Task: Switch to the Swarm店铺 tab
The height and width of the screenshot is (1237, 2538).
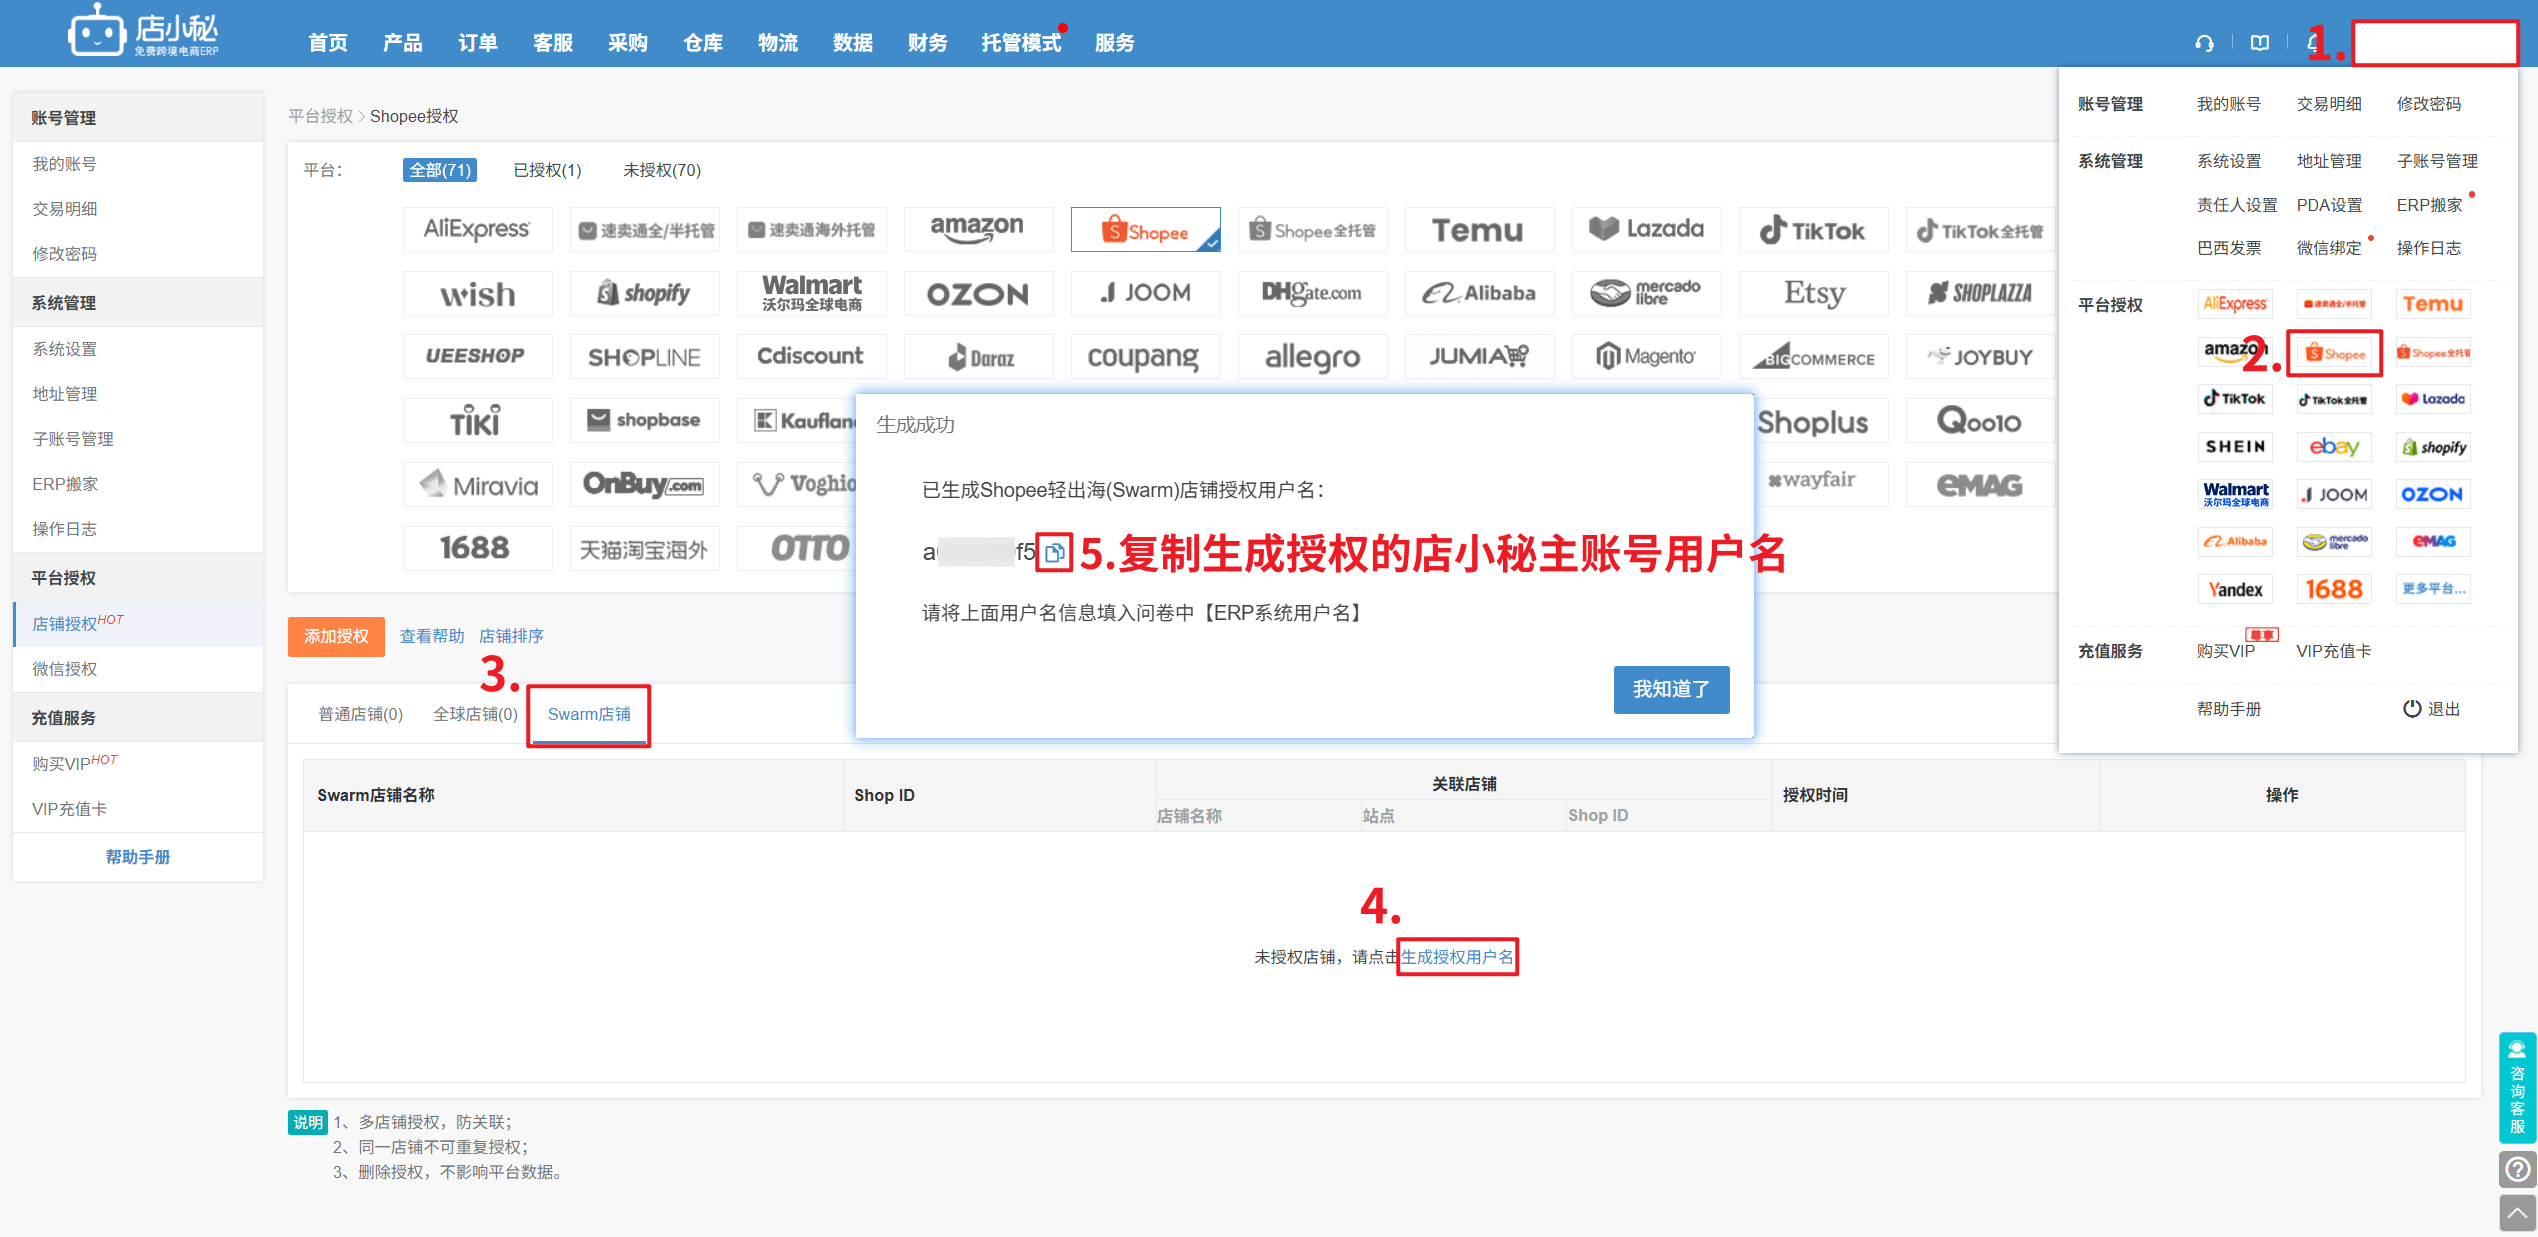Action: click(589, 714)
